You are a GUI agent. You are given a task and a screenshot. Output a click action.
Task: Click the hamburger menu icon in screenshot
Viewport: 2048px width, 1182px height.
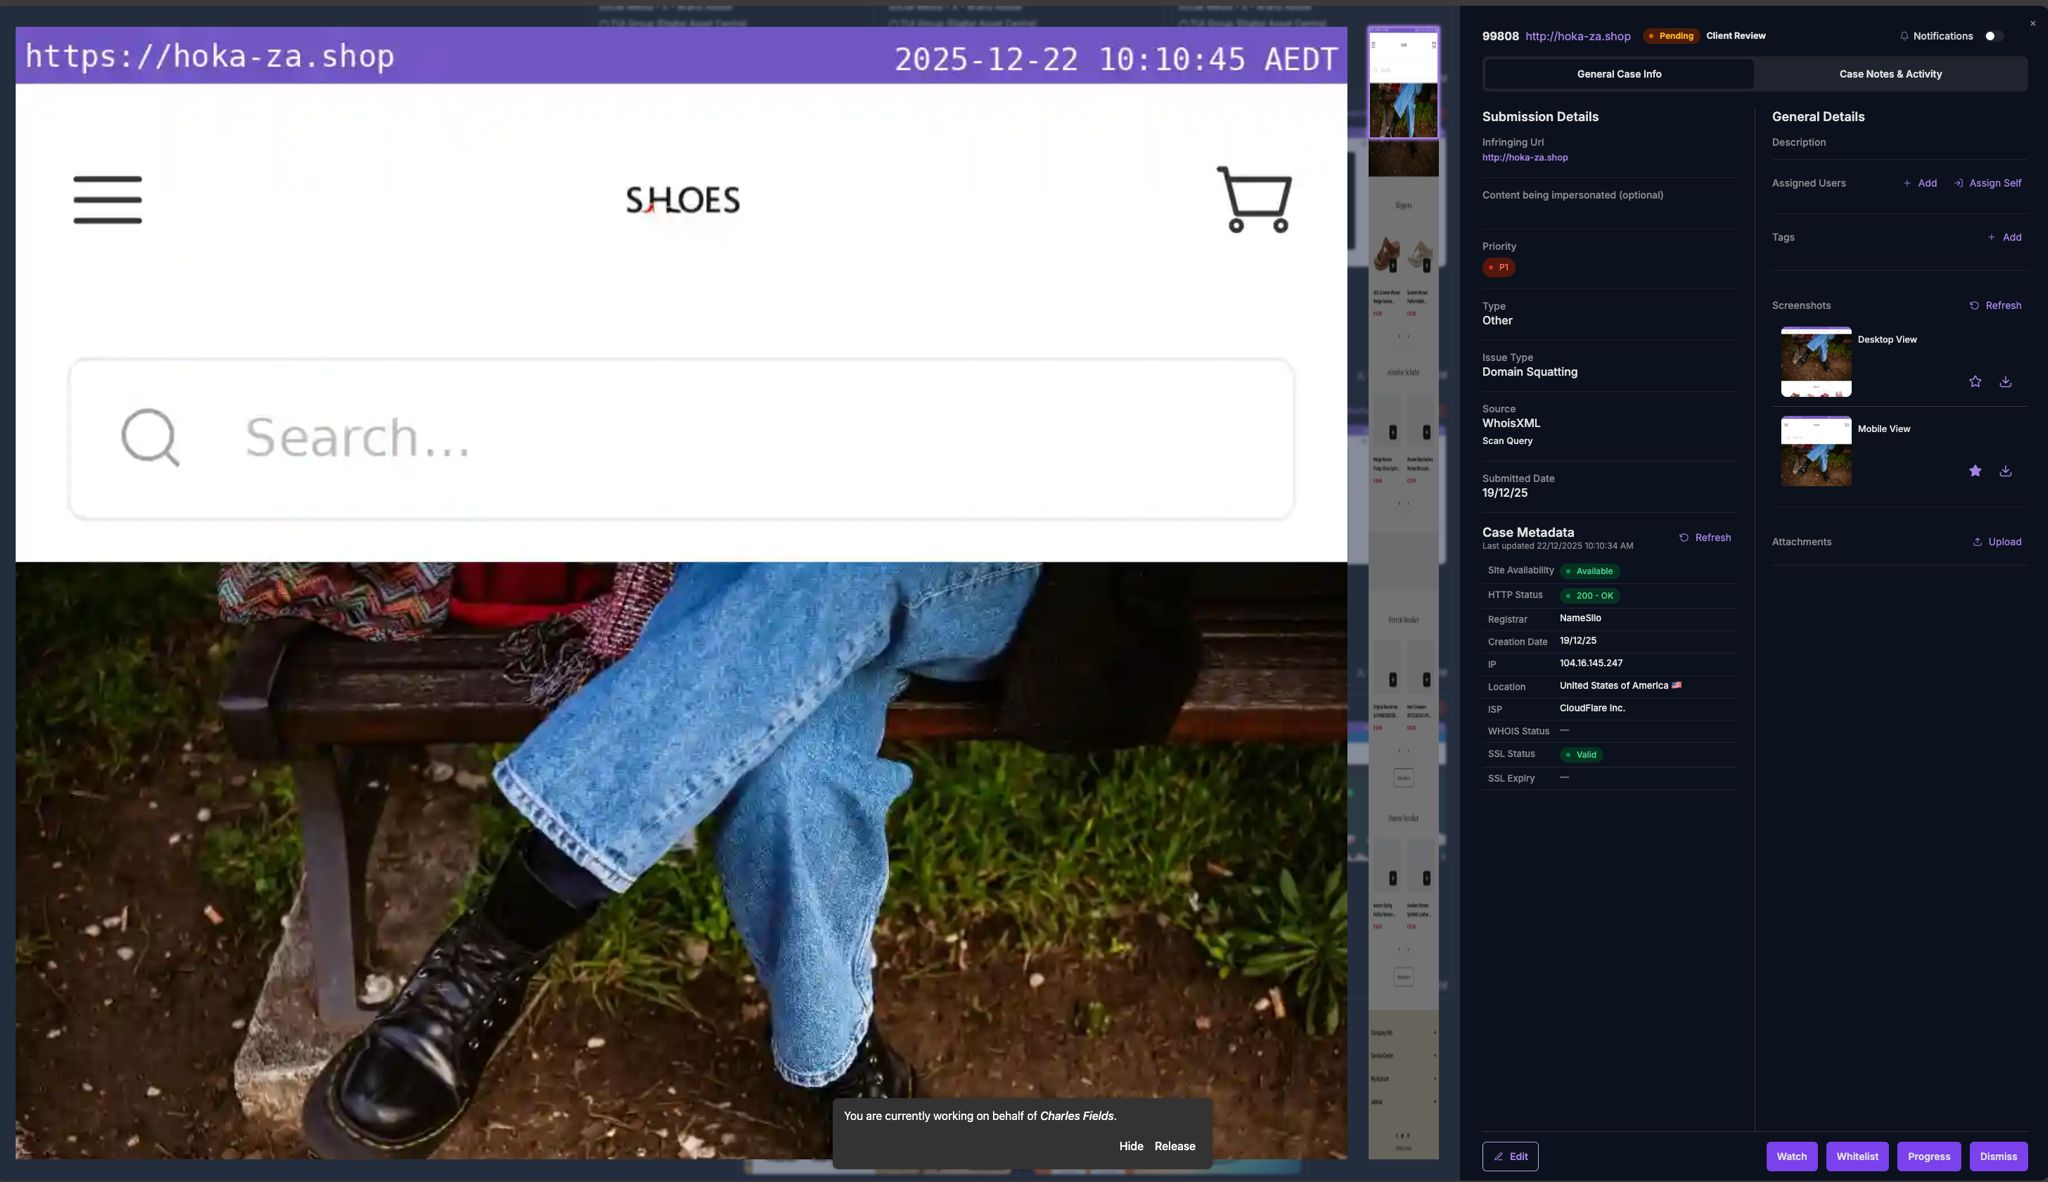point(108,199)
